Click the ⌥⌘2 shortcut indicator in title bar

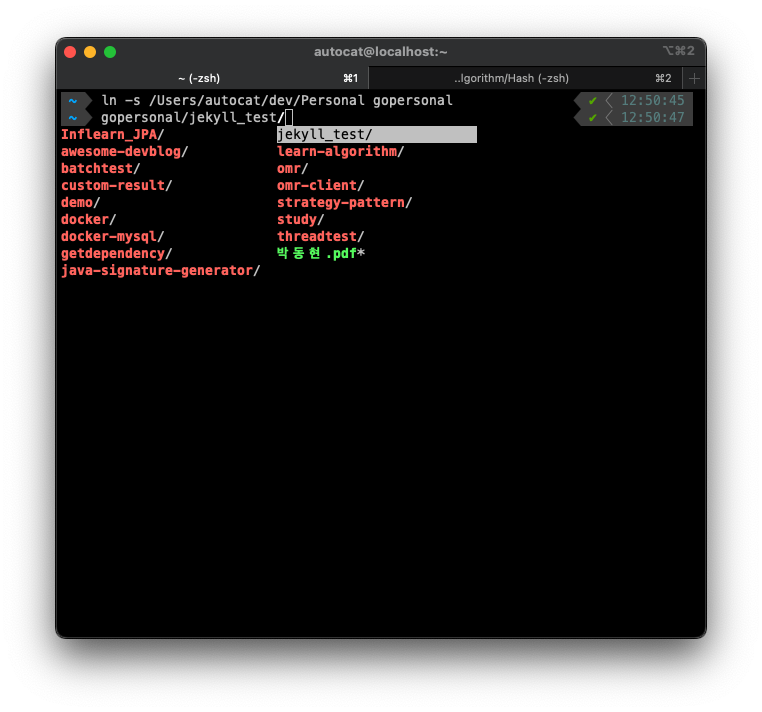pos(679,51)
